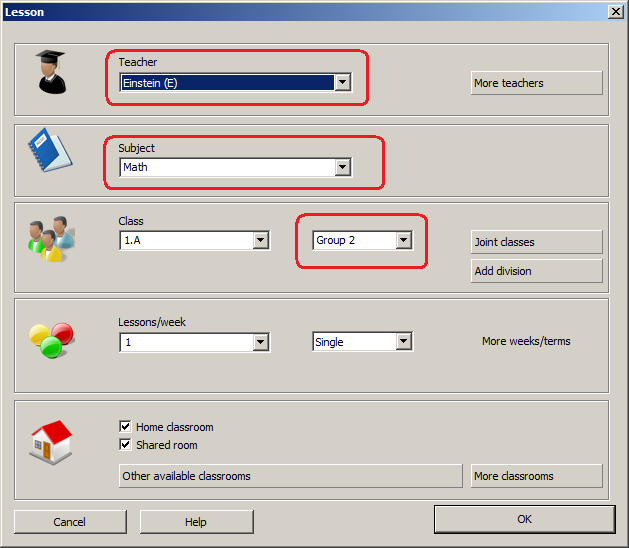Click Other available classrooms button
The width and height of the screenshot is (629, 548).
click(x=290, y=476)
